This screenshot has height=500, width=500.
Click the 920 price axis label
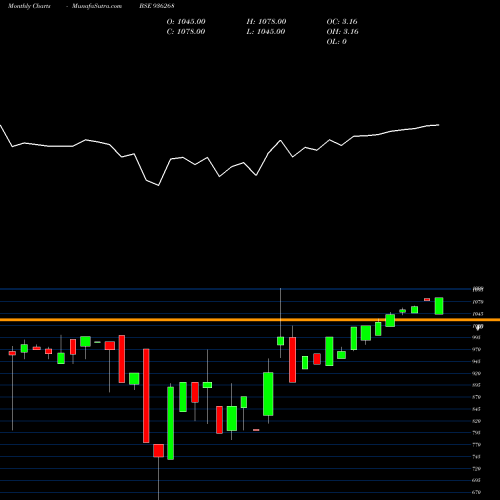[477, 373]
